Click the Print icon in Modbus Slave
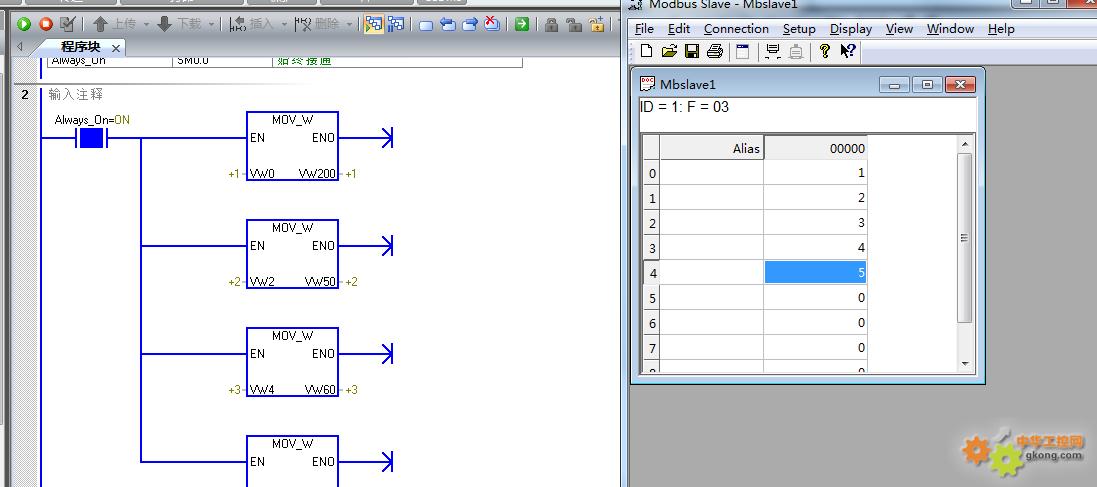 tap(714, 51)
